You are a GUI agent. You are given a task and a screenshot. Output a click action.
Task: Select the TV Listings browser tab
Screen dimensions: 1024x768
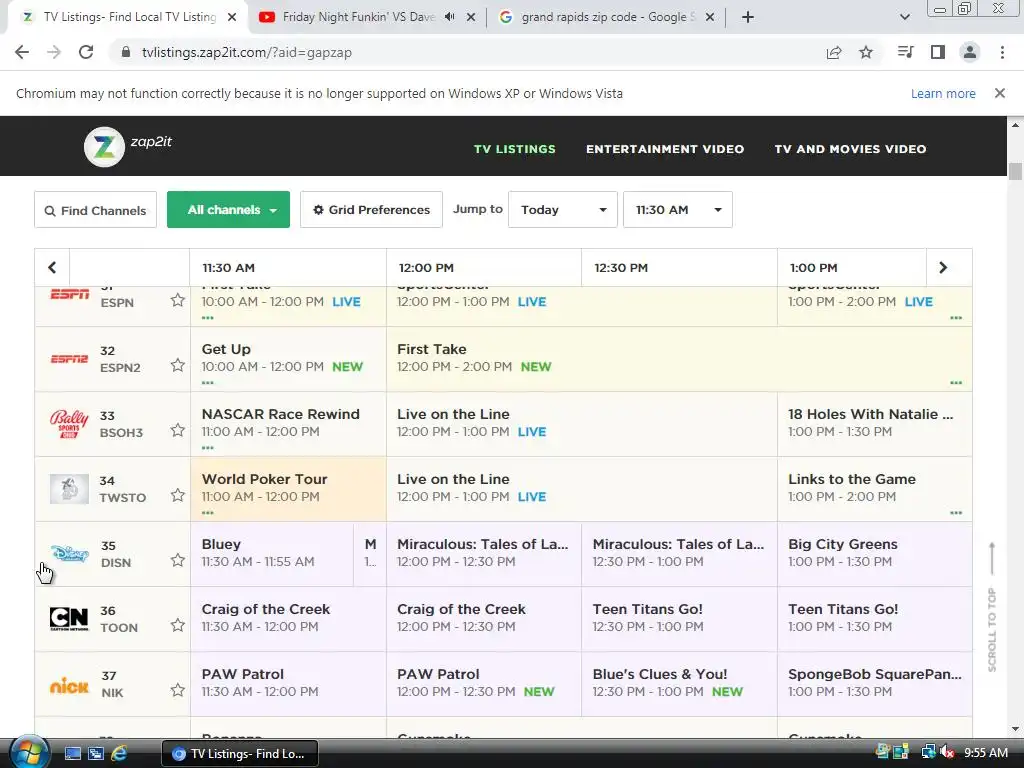point(127,17)
